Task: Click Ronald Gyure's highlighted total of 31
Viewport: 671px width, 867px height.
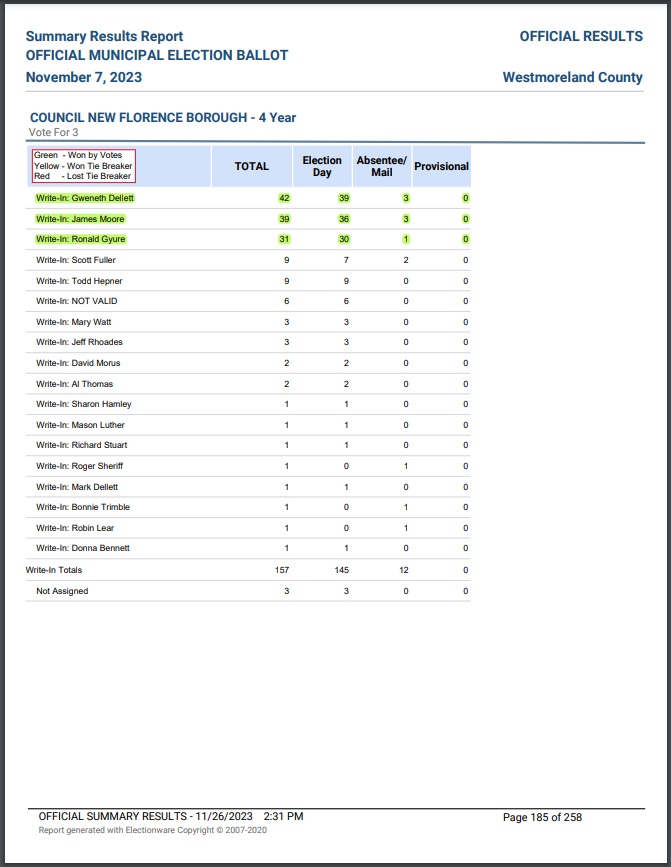Action: [284, 239]
